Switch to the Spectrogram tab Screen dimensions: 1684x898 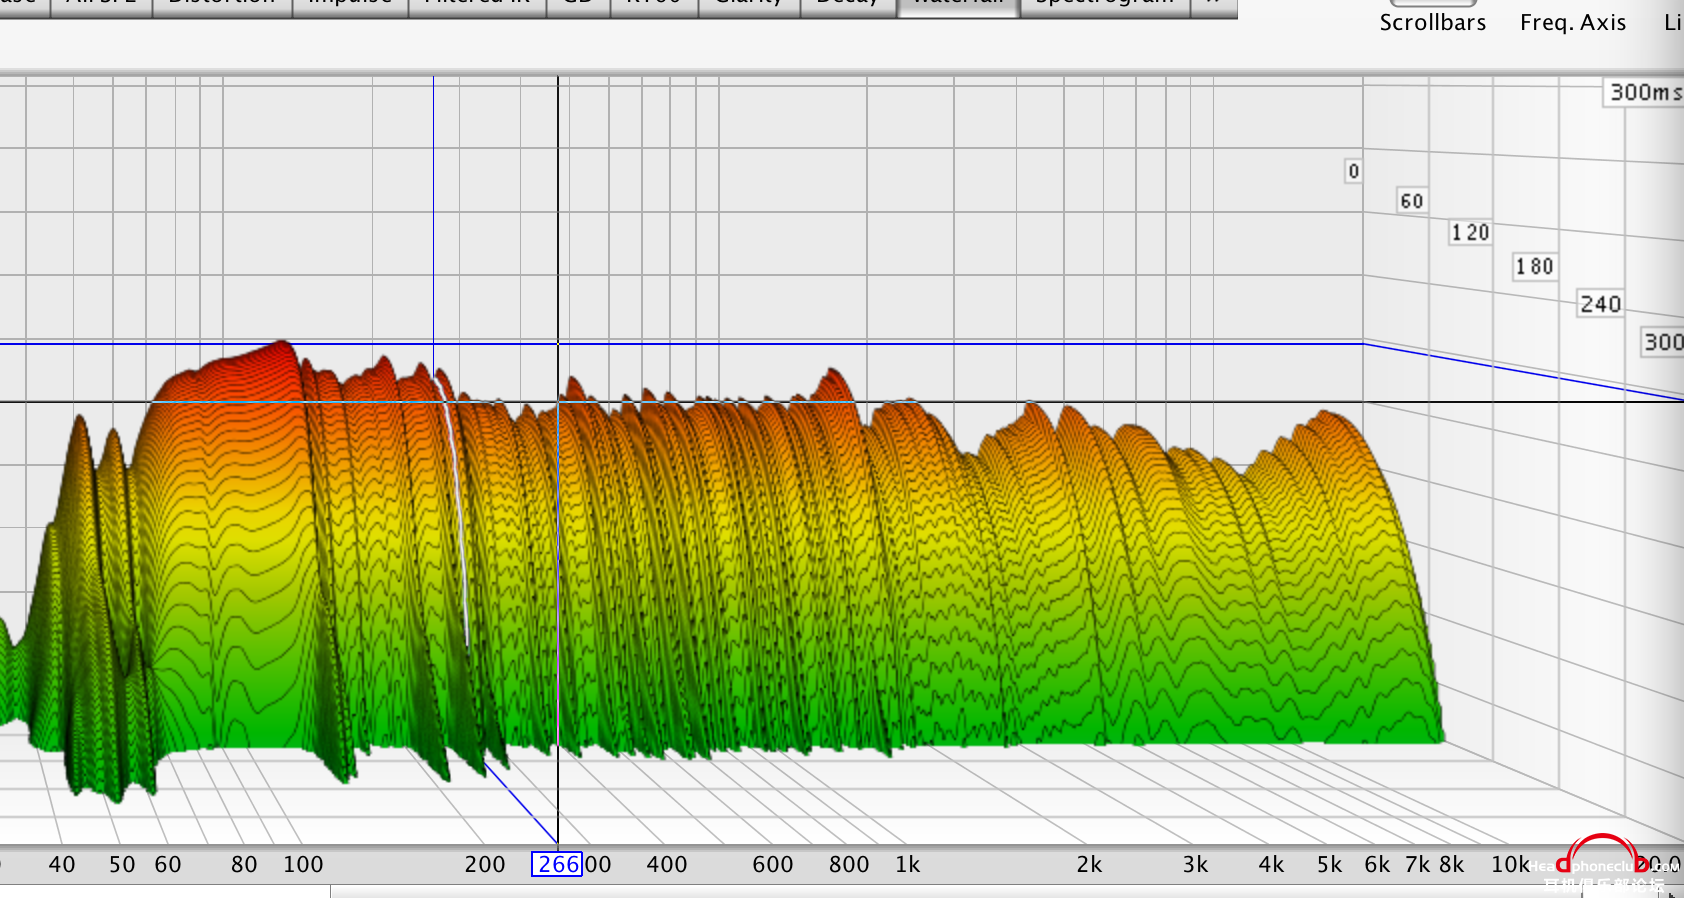(x=1104, y=6)
